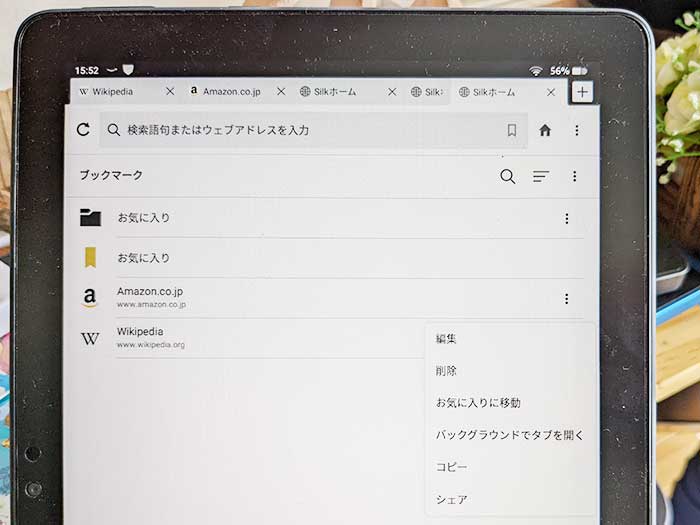Open ブックマーク header overflow menu
The width and height of the screenshot is (700, 525).
575,176
